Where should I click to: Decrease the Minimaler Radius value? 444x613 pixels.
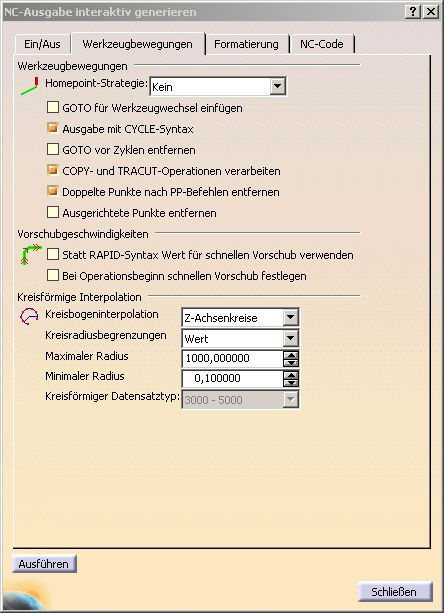[291, 382]
